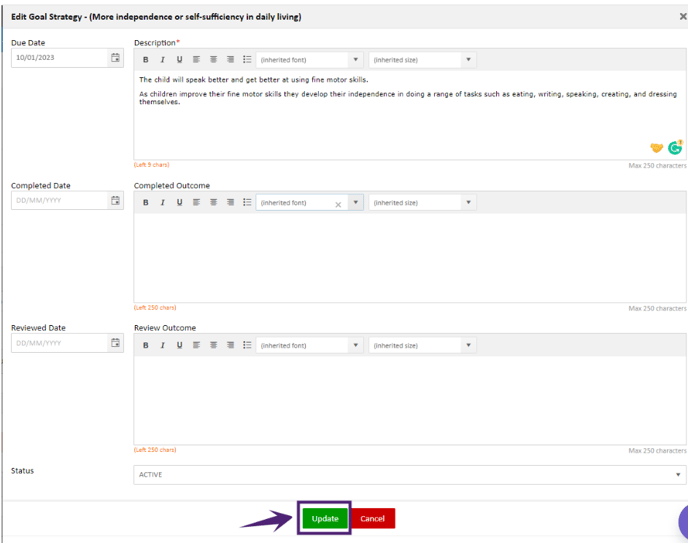Align left in Review Outcome toolbar

[196, 346]
